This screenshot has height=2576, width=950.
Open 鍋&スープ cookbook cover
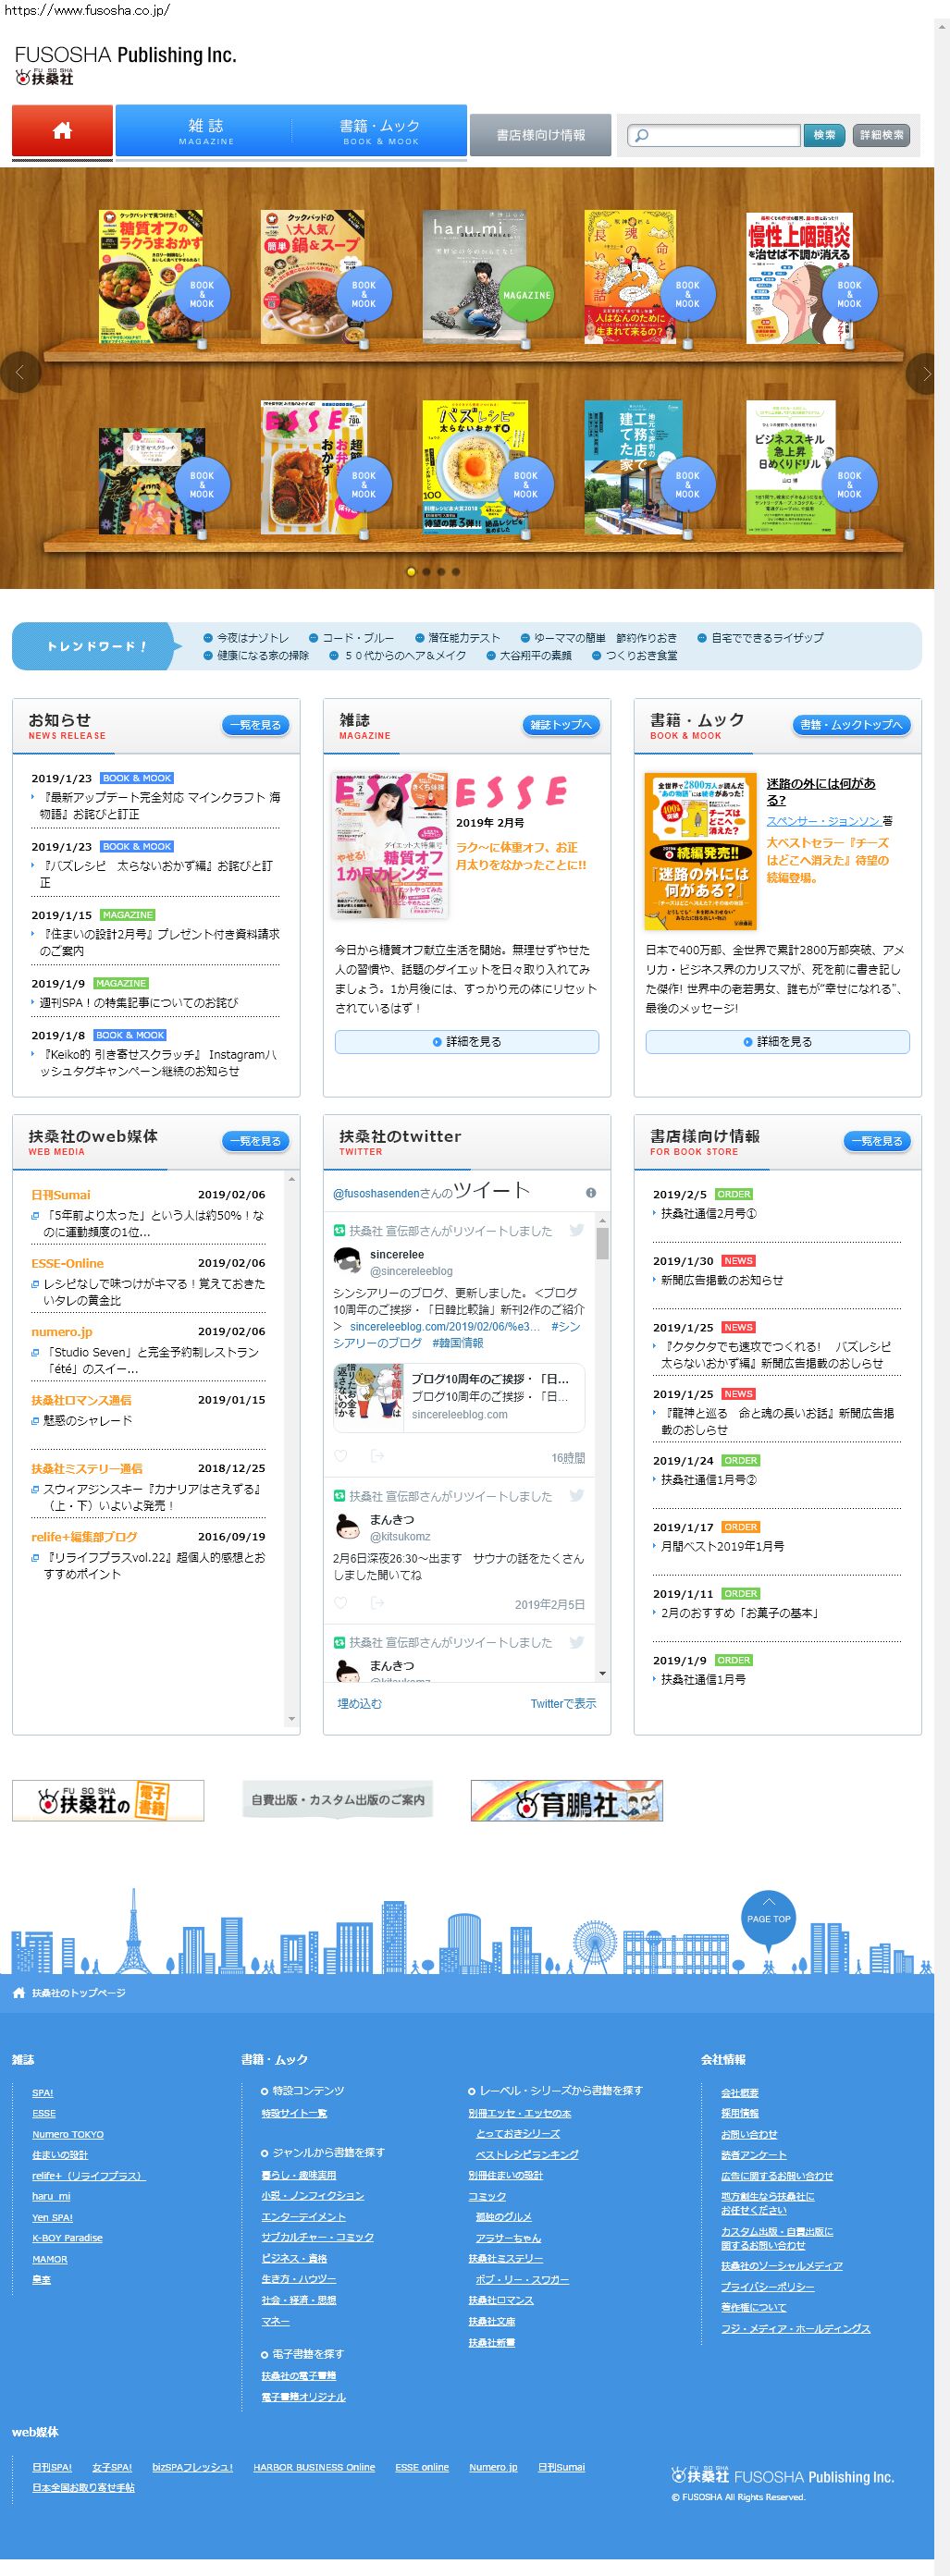coord(312,277)
